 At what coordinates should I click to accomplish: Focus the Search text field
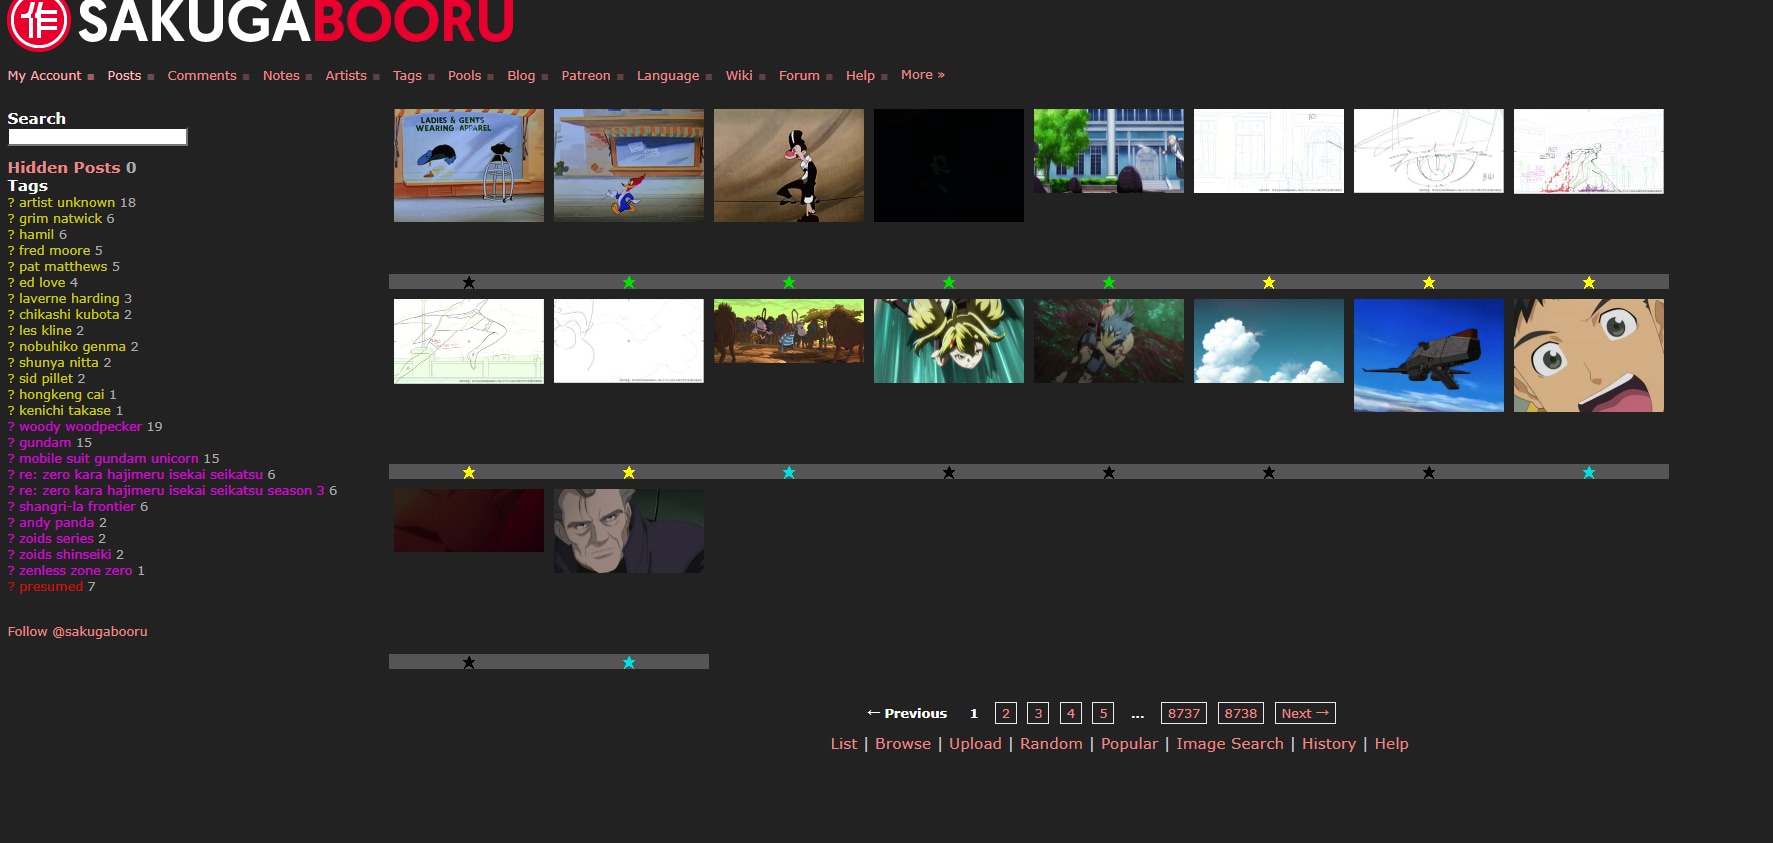[x=97, y=137]
